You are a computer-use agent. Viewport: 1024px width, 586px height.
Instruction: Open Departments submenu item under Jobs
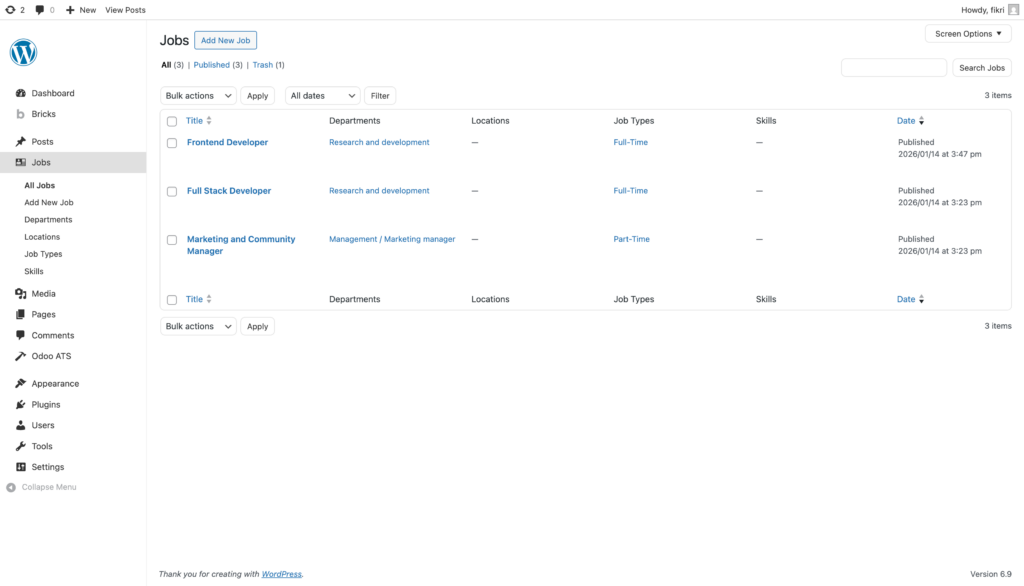pyautogui.click(x=48, y=220)
